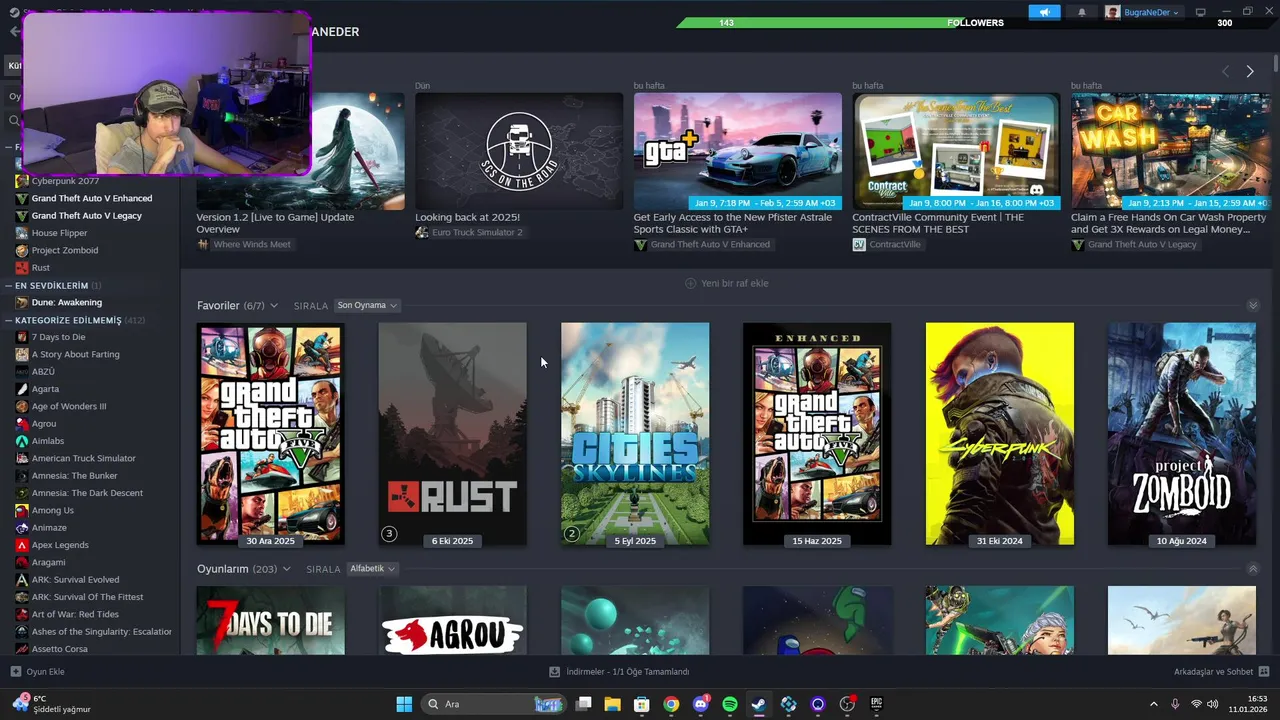Select ARK: Survival Evolved in sidebar
The image size is (1280, 720).
click(75, 579)
